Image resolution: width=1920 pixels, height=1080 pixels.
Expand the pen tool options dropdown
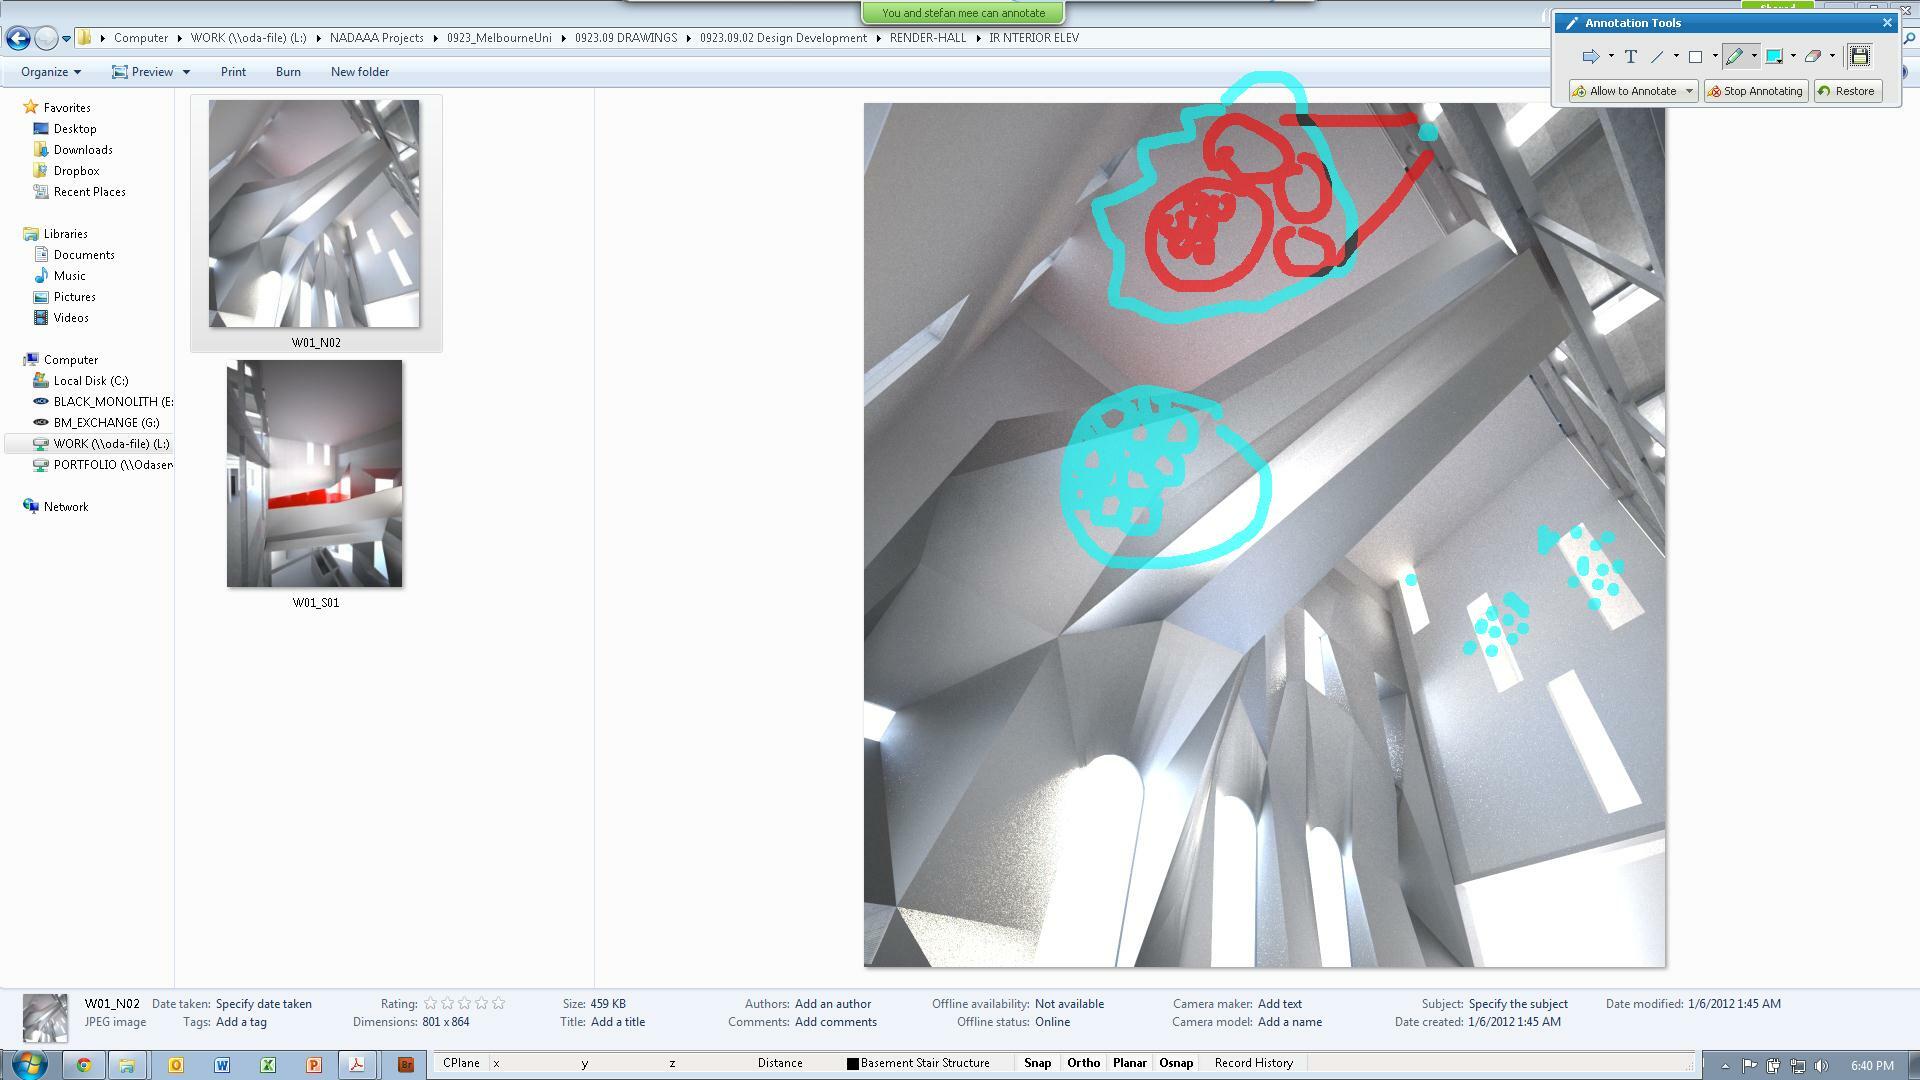pos(1753,57)
